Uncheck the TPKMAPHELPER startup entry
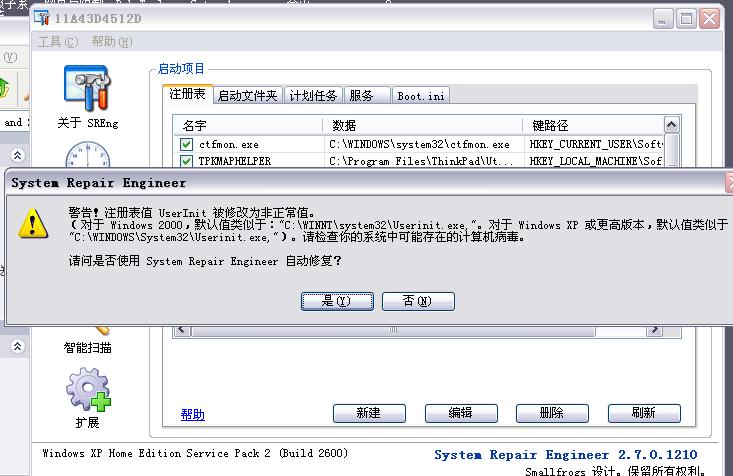The width and height of the screenshot is (733, 476). 186,161
